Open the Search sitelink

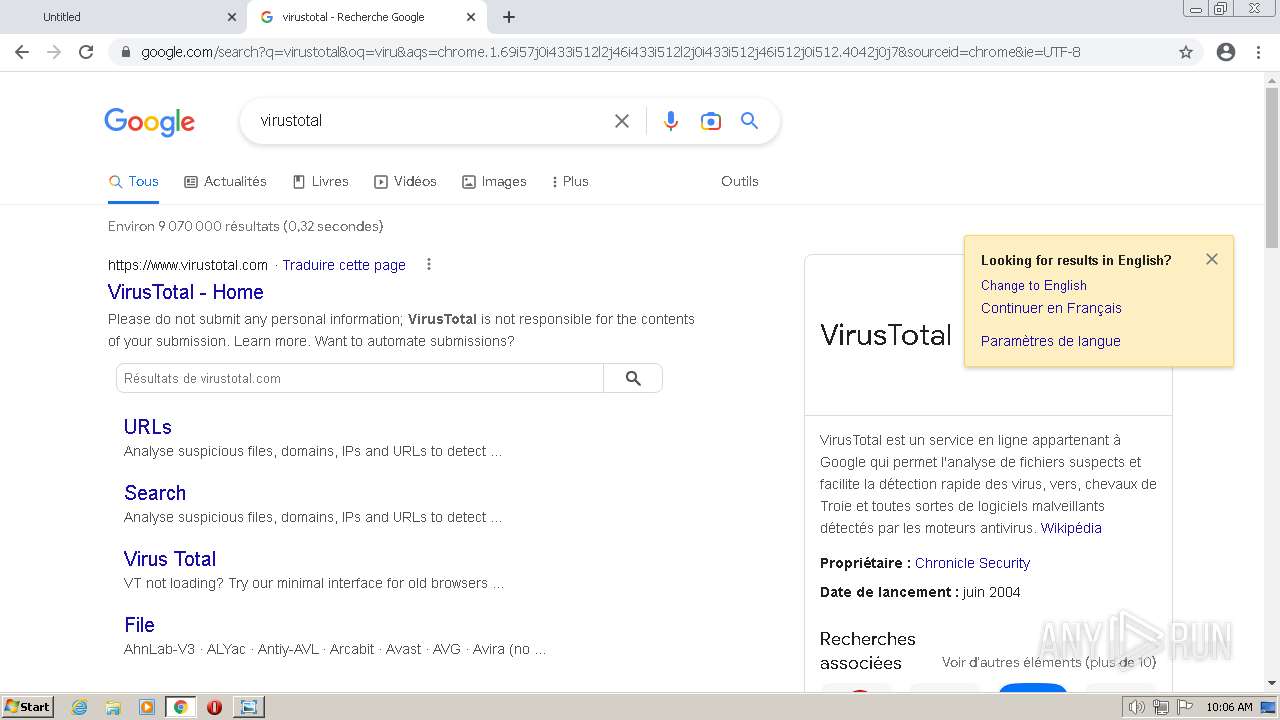point(155,493)
